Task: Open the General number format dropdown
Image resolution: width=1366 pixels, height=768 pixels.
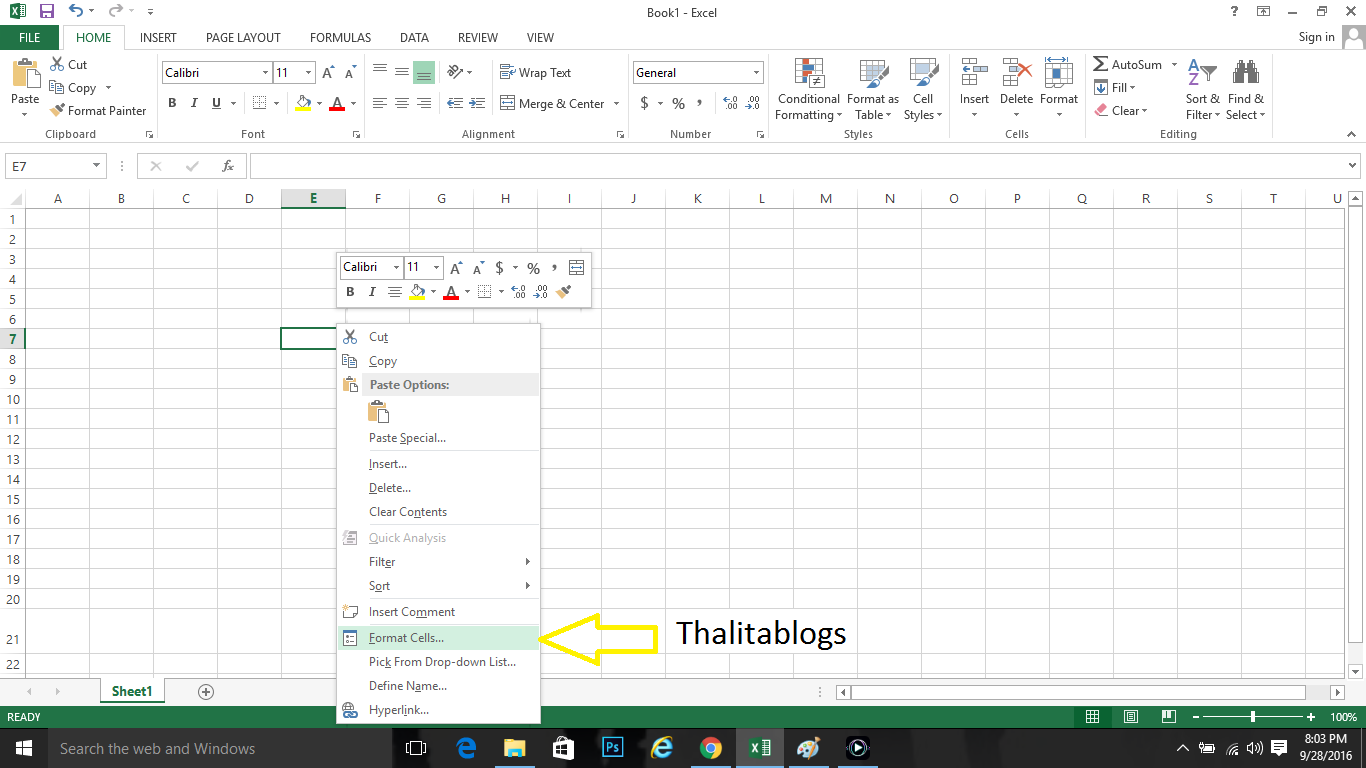Action: 697,72
